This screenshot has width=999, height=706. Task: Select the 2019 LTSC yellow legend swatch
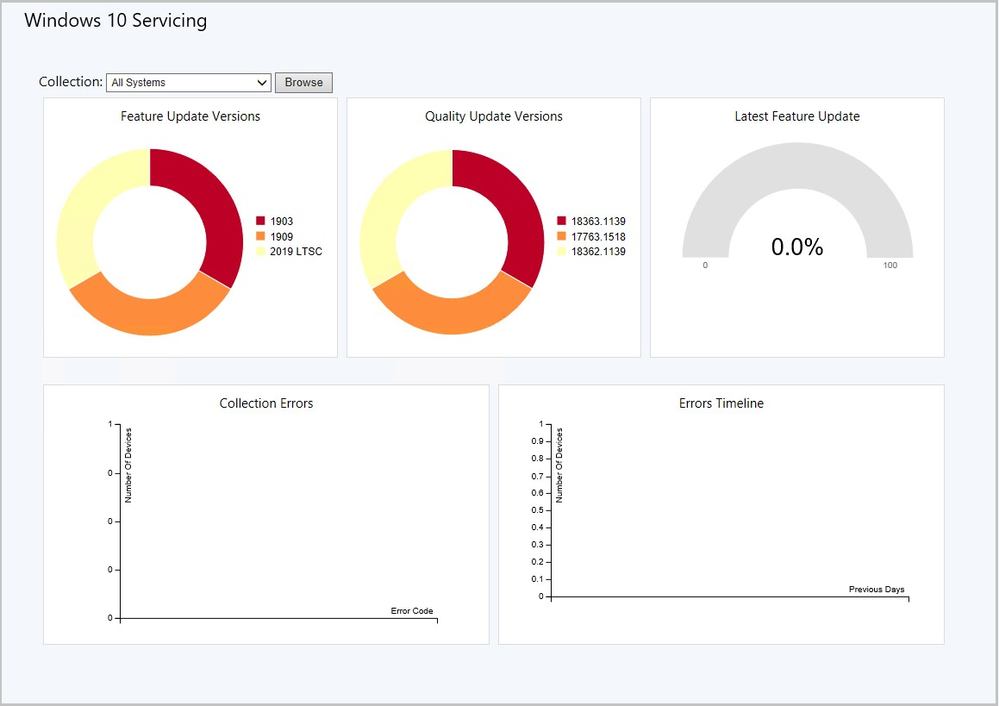(x=261, y=251)
